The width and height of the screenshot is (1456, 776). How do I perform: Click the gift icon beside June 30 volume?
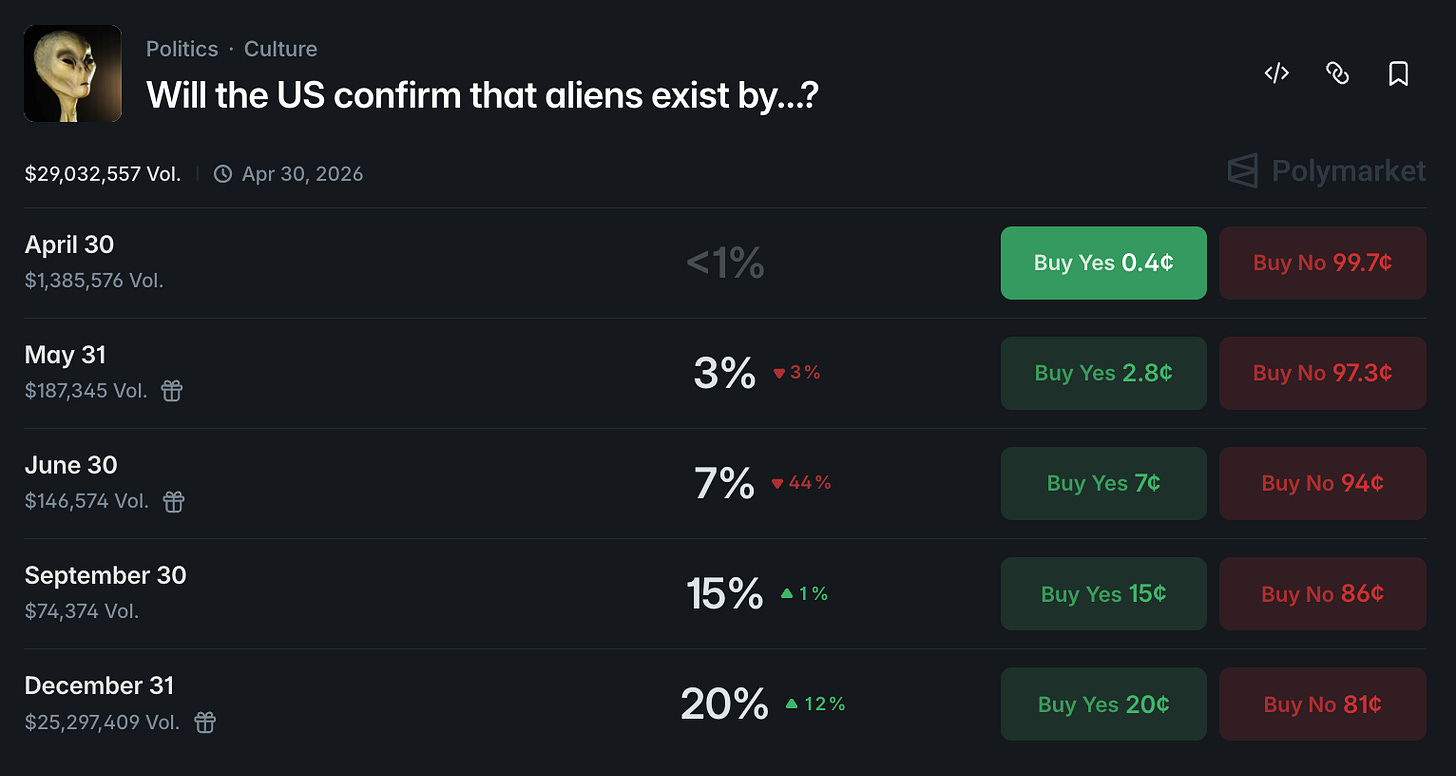pos(173,501)
